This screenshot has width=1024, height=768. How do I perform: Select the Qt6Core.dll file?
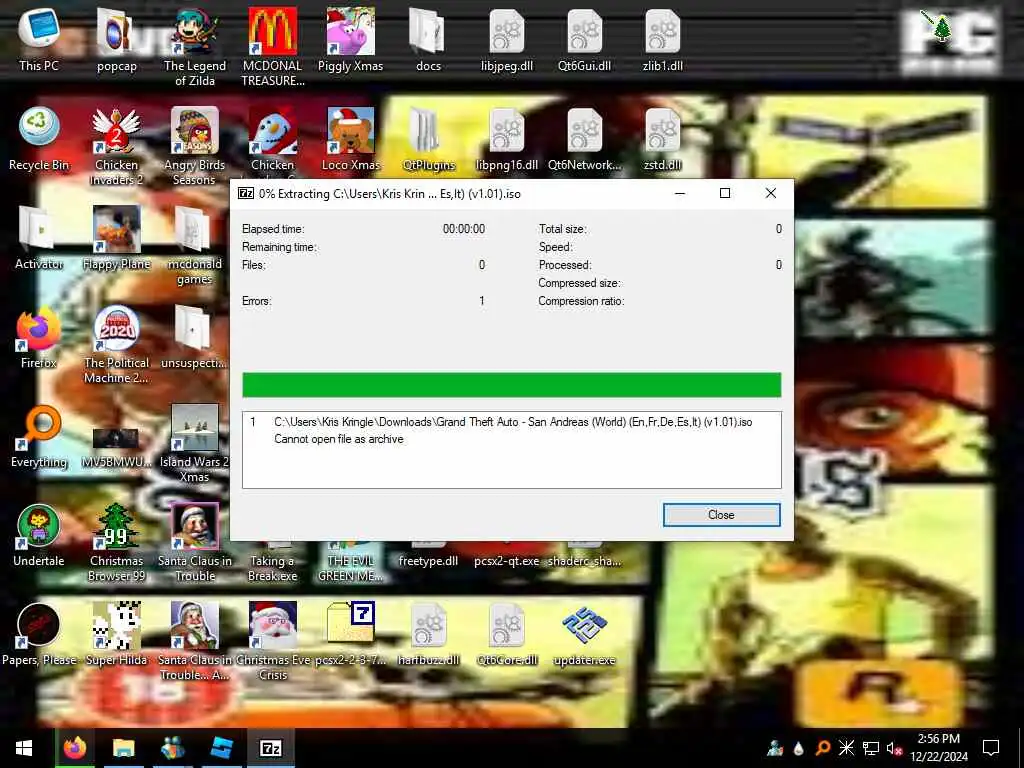point(507,635)
